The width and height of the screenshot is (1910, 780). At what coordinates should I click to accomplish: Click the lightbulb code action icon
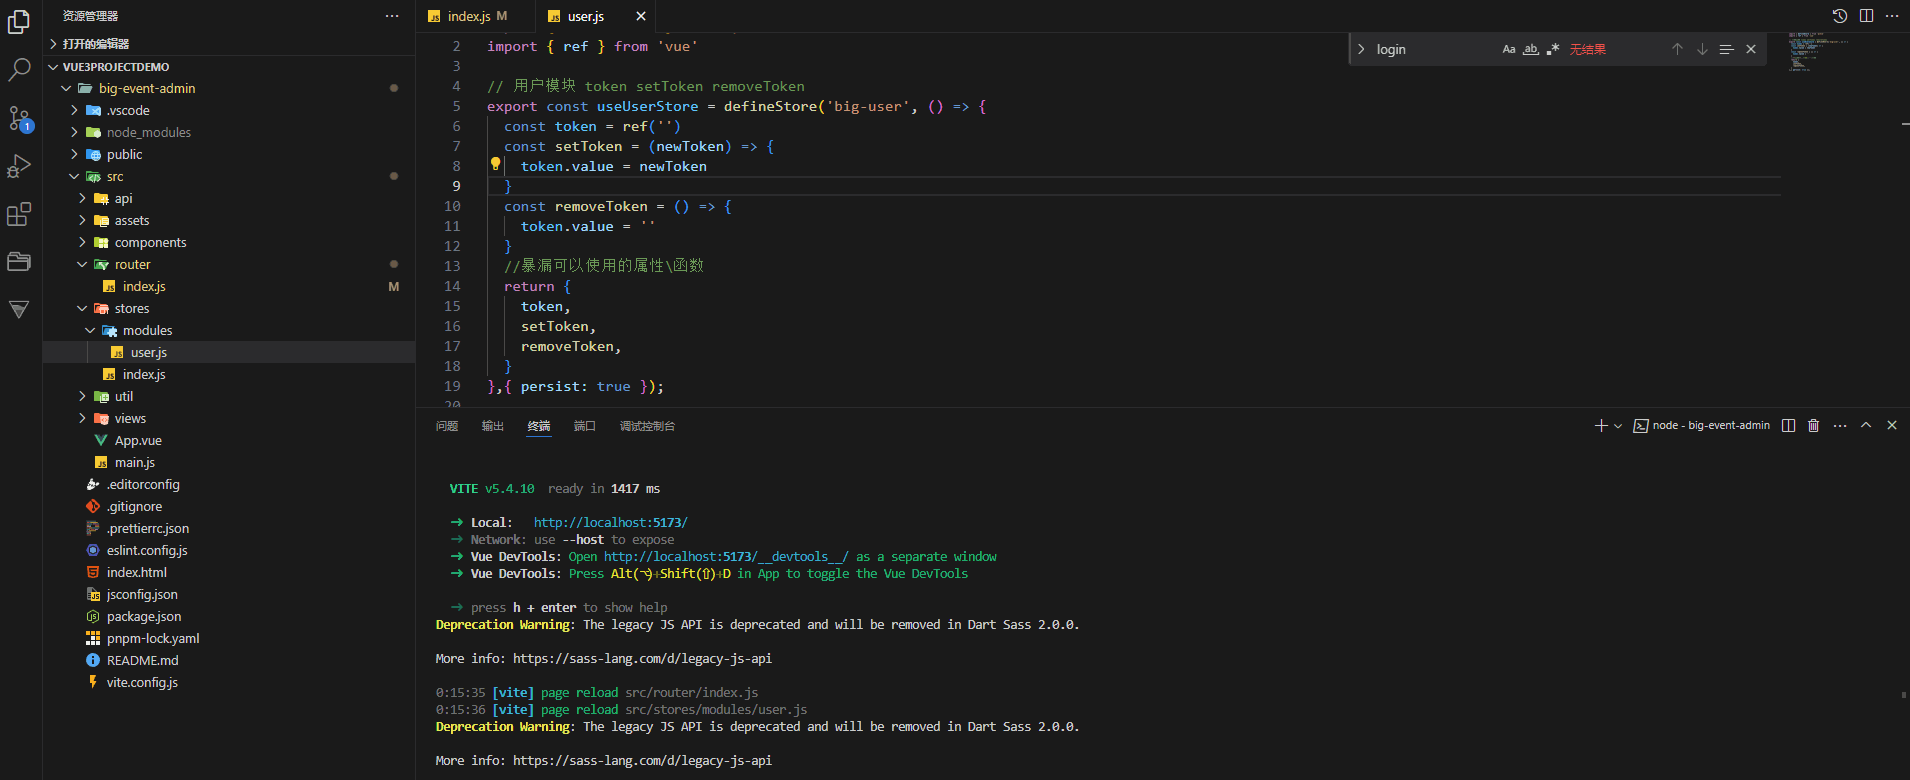495,164
